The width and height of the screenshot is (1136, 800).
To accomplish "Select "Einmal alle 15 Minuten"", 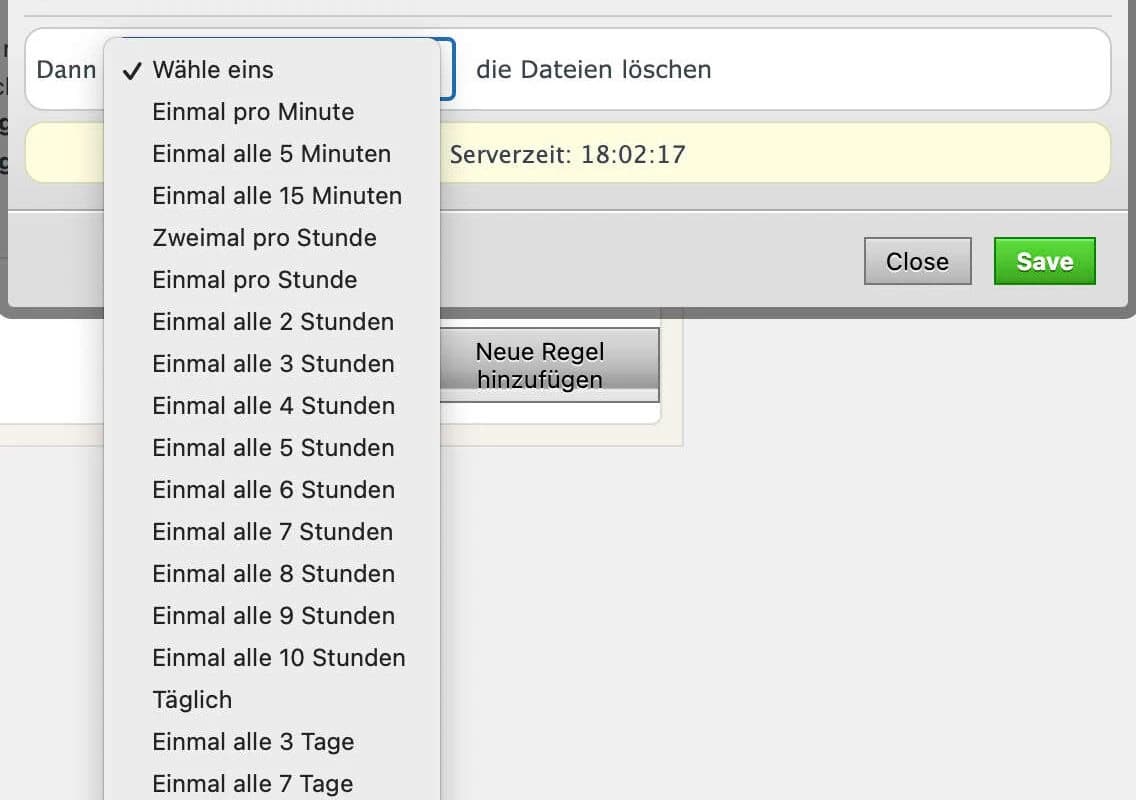I will click(277, 196).
